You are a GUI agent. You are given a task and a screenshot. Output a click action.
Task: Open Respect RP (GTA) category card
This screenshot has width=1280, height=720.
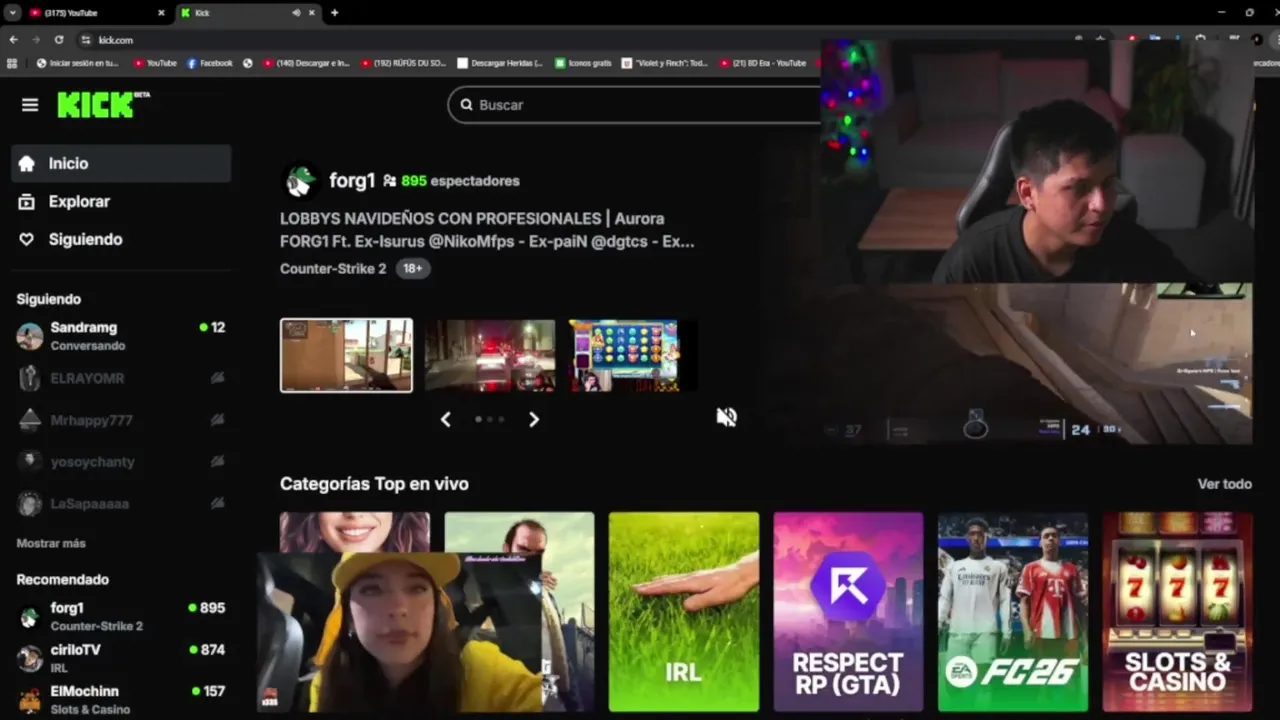click(848, 612)
